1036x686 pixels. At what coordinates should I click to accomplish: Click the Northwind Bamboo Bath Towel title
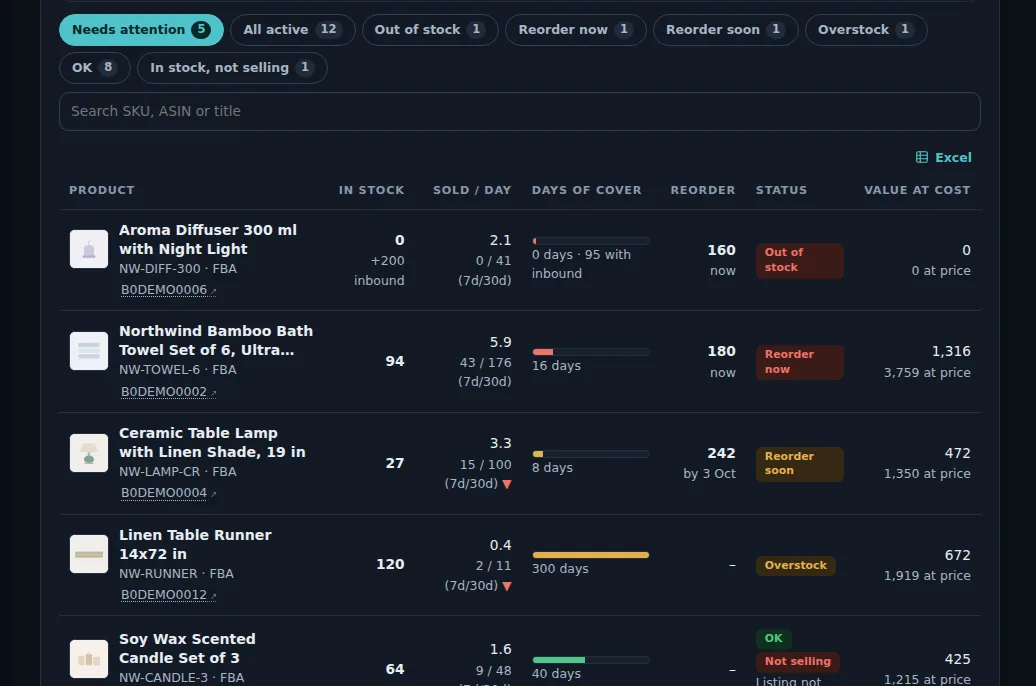(216, 341)
